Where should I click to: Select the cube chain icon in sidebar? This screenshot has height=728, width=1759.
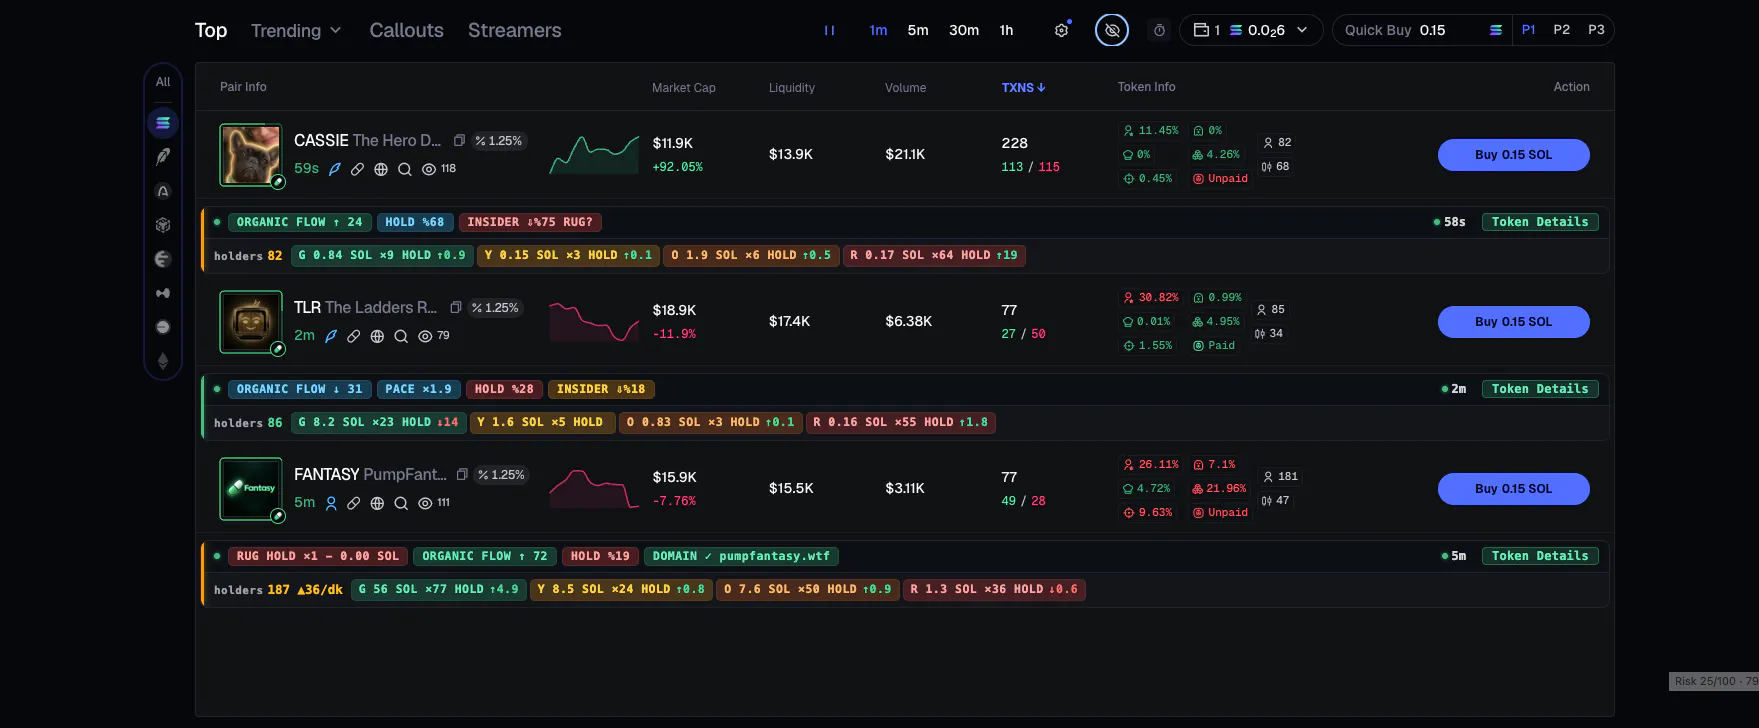(x=163, y=225)
